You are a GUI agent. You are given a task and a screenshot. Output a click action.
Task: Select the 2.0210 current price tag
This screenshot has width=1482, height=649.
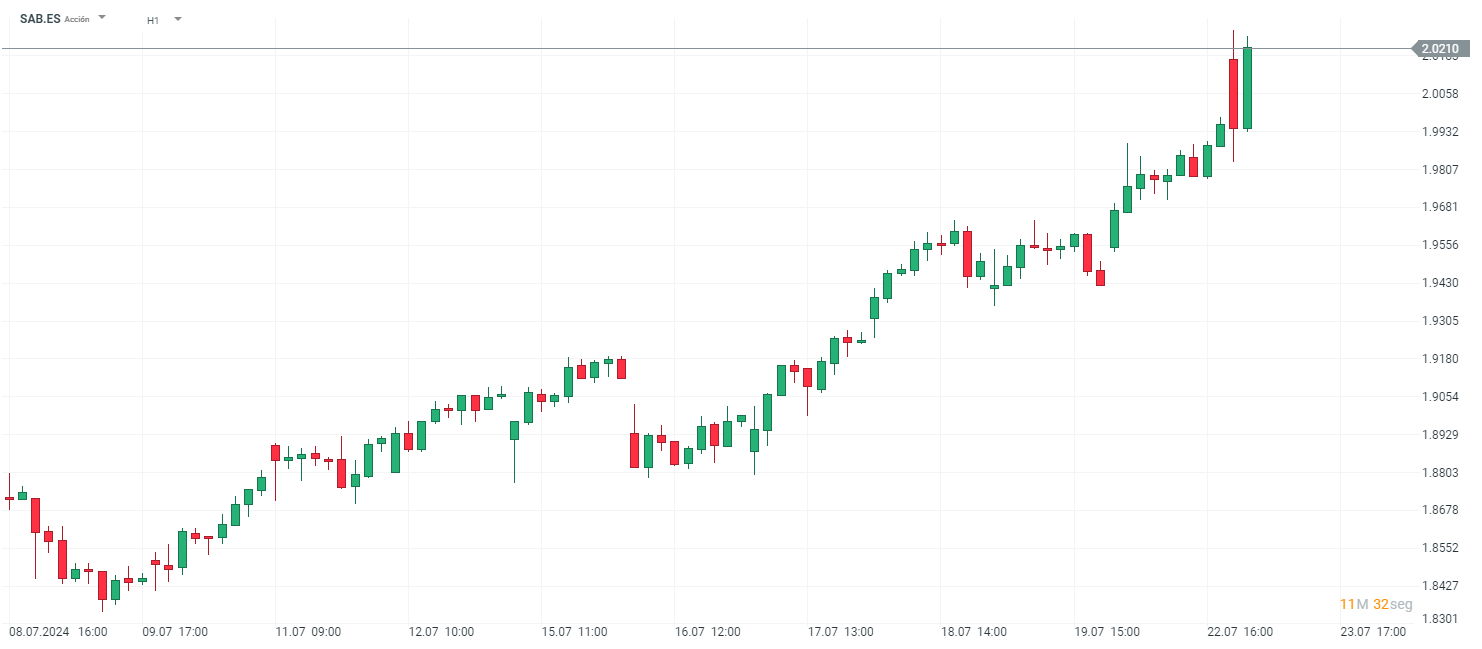[1439, 48]
